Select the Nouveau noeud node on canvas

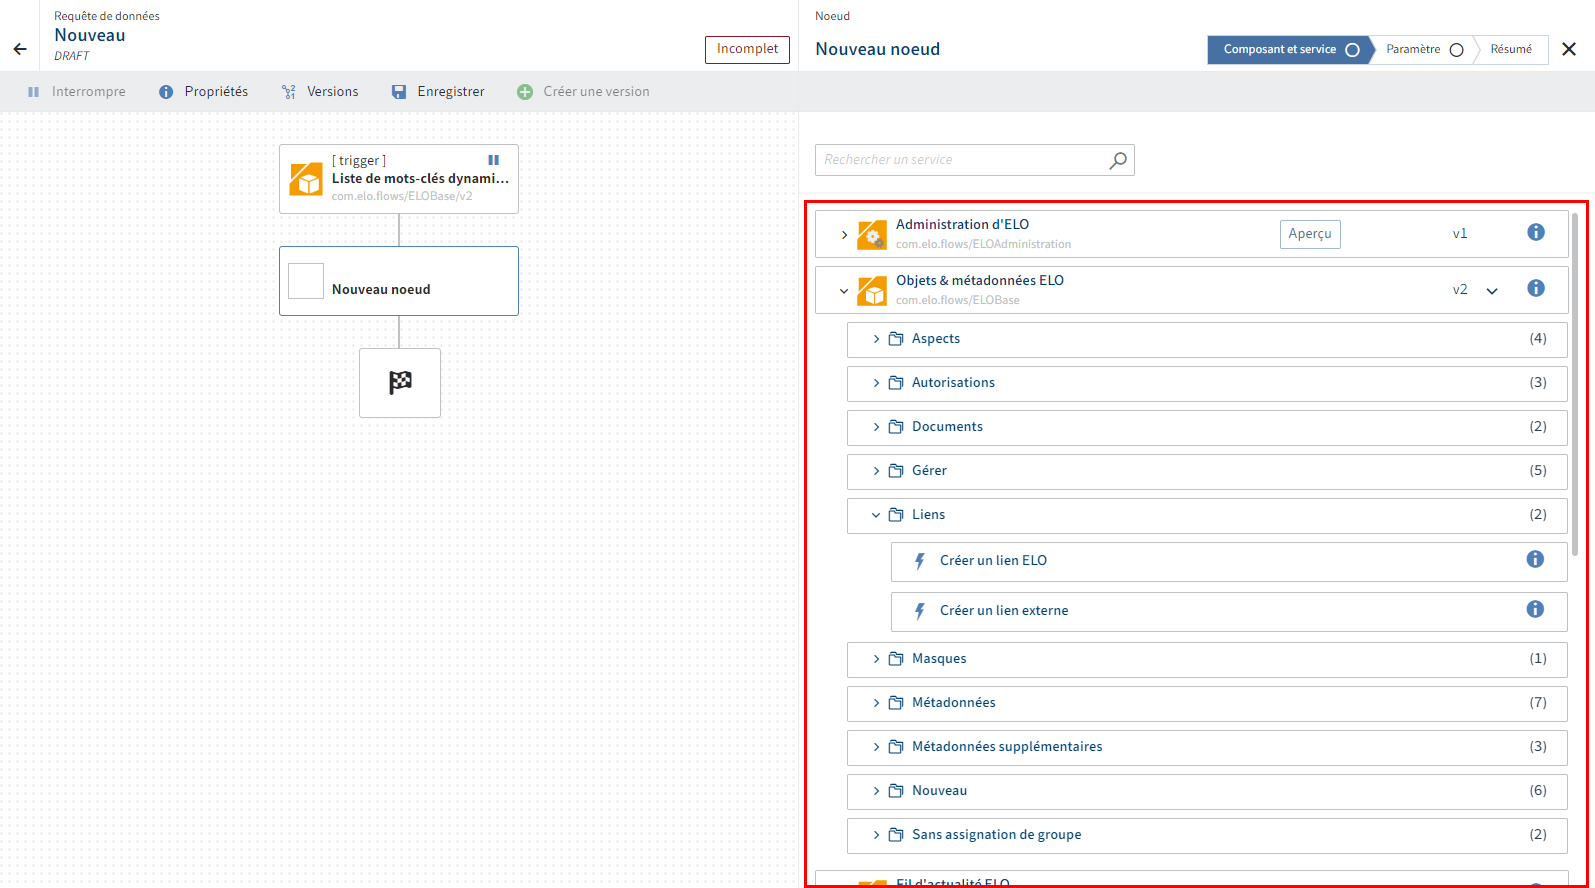pyautogui.click(x=399, y=281)
